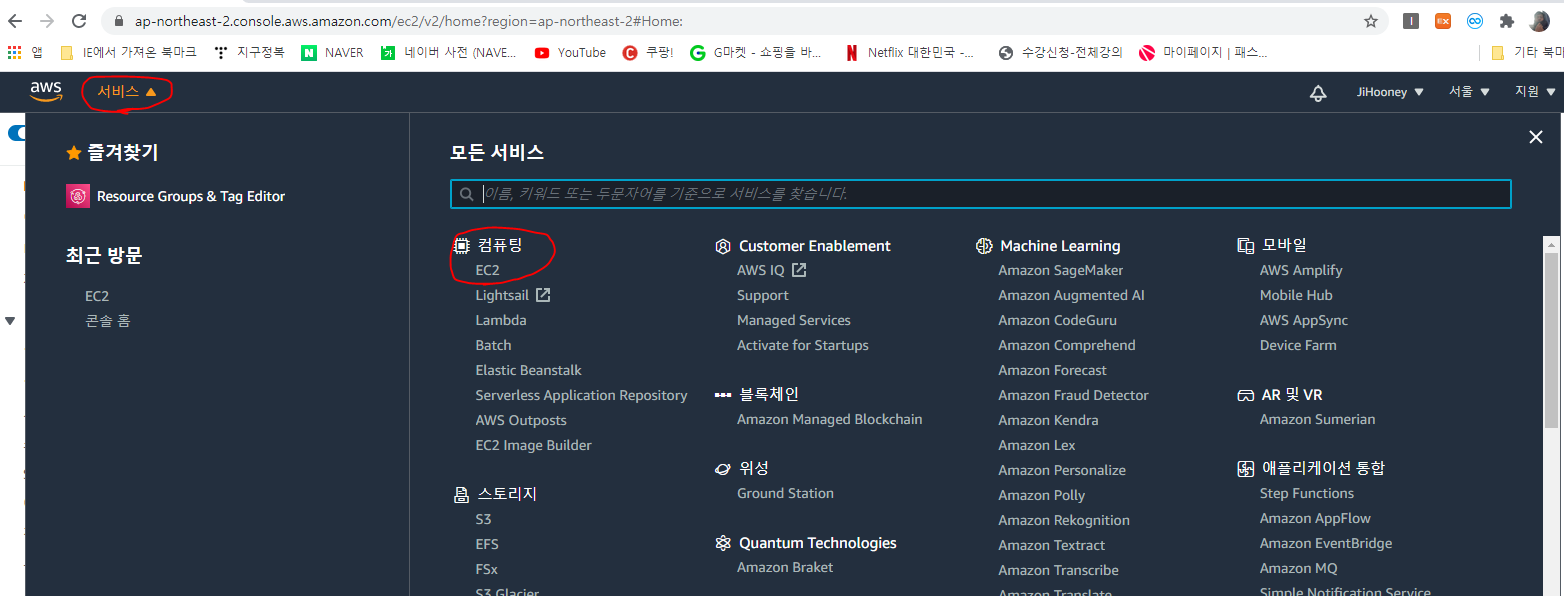The width and height of the screenshot is (1564, 596).
Task: Open AWS Amplify
Action: point(1301,270)
